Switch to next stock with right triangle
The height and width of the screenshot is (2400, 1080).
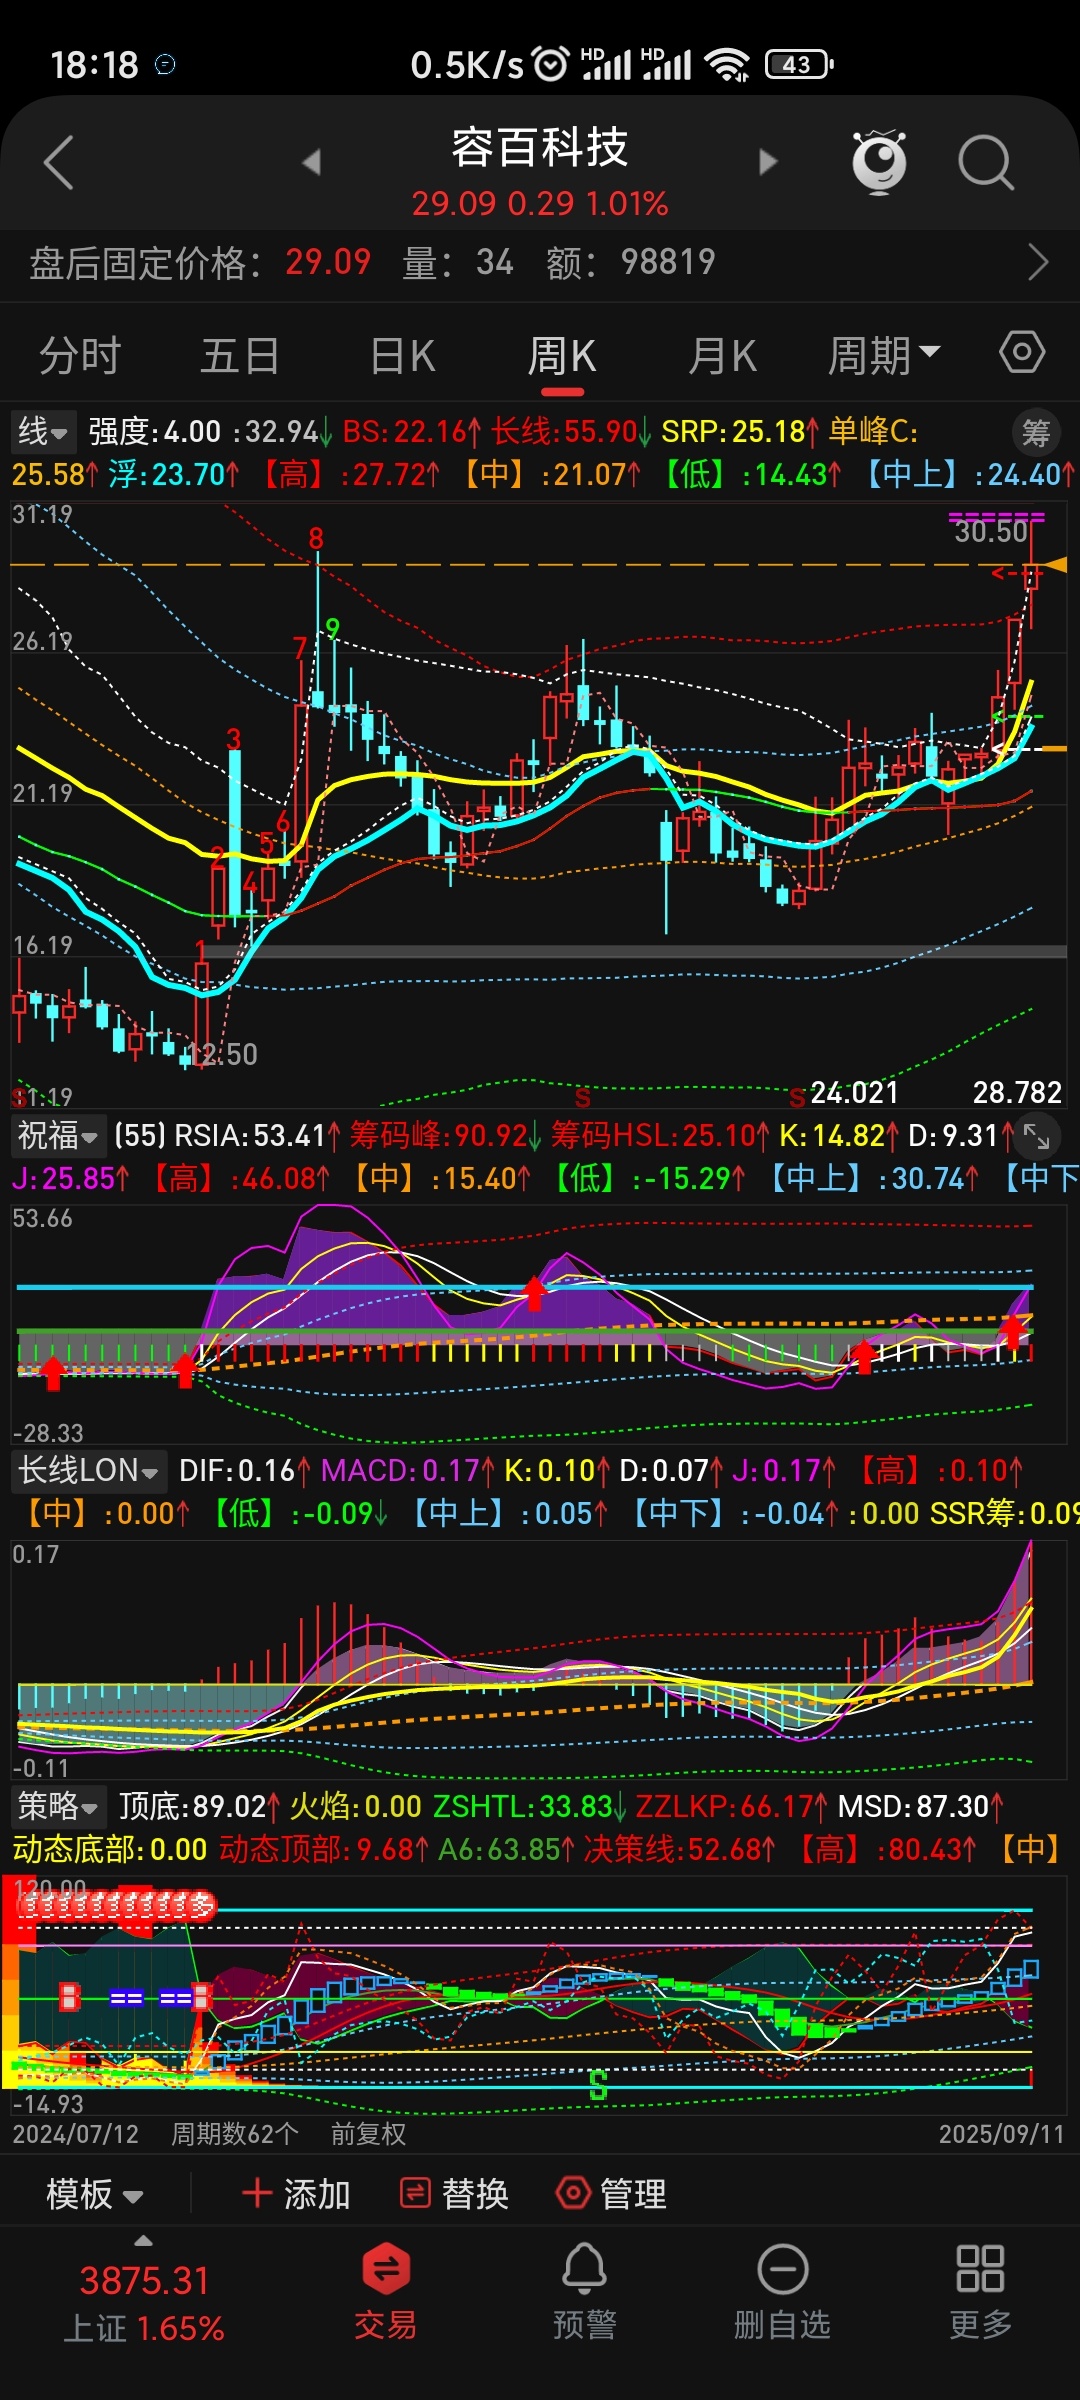click(x=768, y=162)
